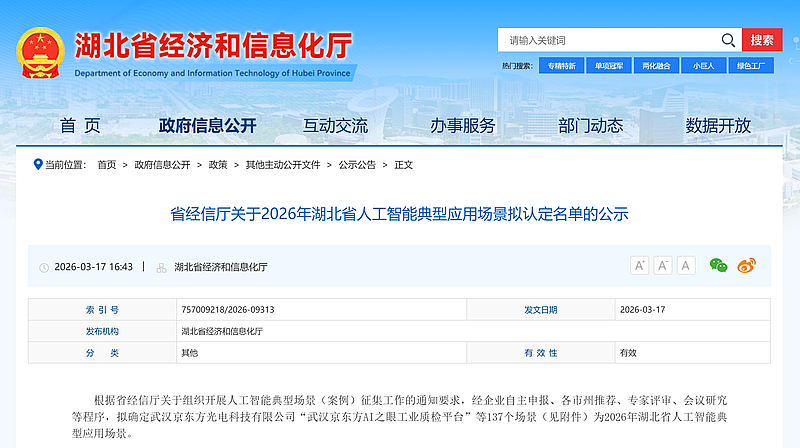Share article via Weibo icon
800x448 pixels.
click(x=746, y=265)
